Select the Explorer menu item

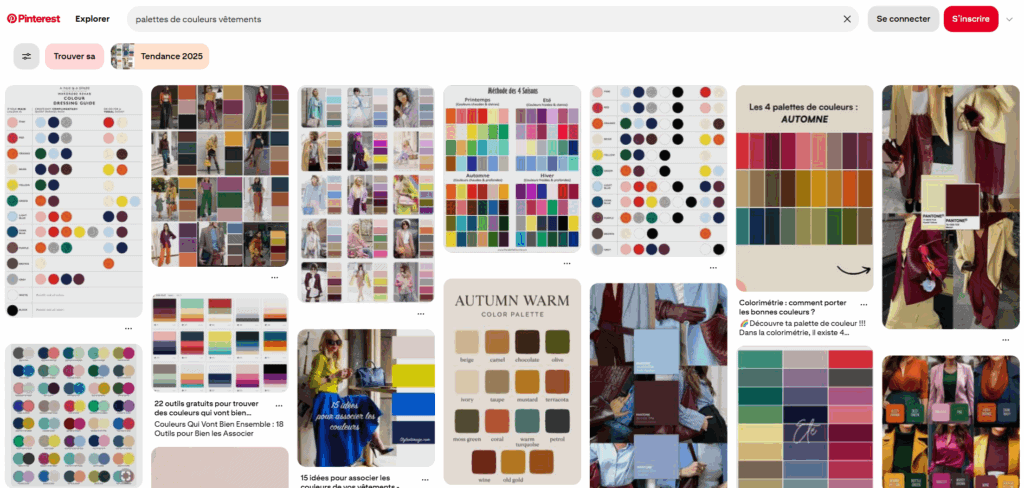coord(92,19)
